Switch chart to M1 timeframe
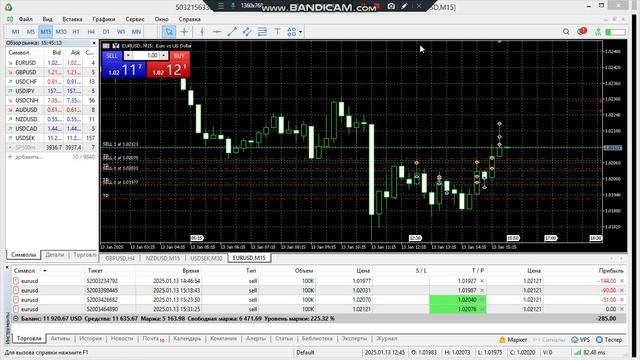640x360 pixels. [x=16, y=31]
